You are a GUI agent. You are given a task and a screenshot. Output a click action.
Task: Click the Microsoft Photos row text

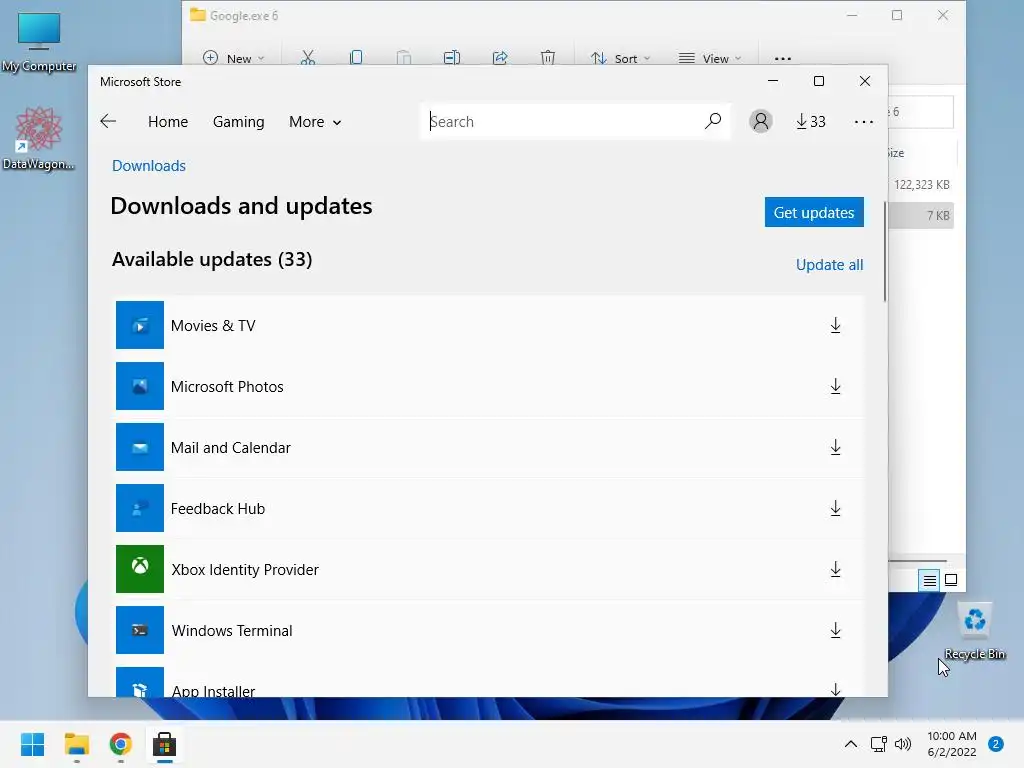coord(227,387)
